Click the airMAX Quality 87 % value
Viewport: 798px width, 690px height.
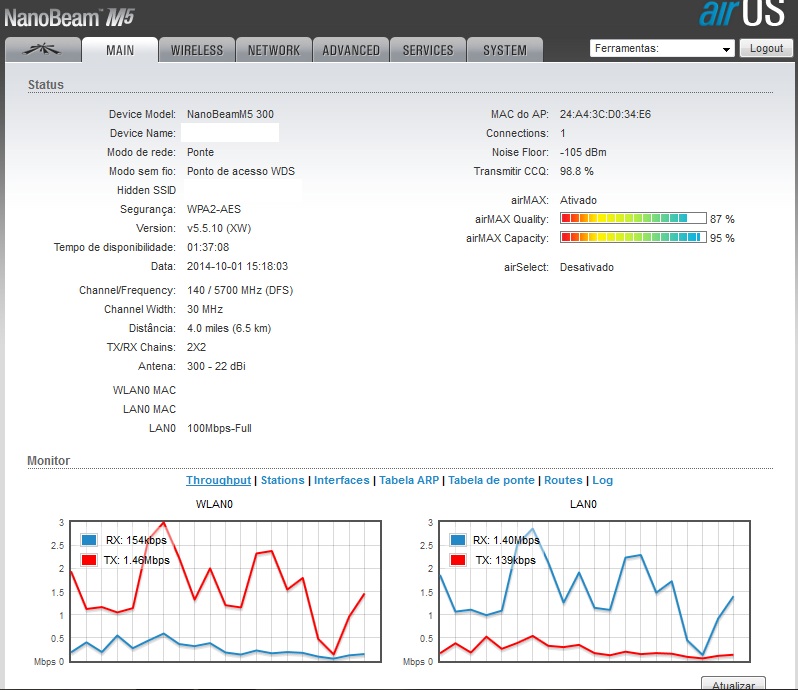pos(722,219)
